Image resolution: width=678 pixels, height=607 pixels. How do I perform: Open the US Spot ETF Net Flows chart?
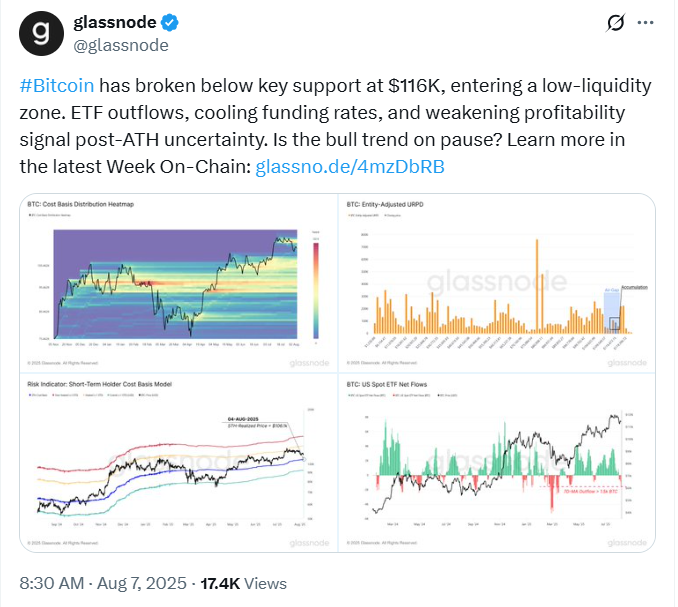point(496,463)
